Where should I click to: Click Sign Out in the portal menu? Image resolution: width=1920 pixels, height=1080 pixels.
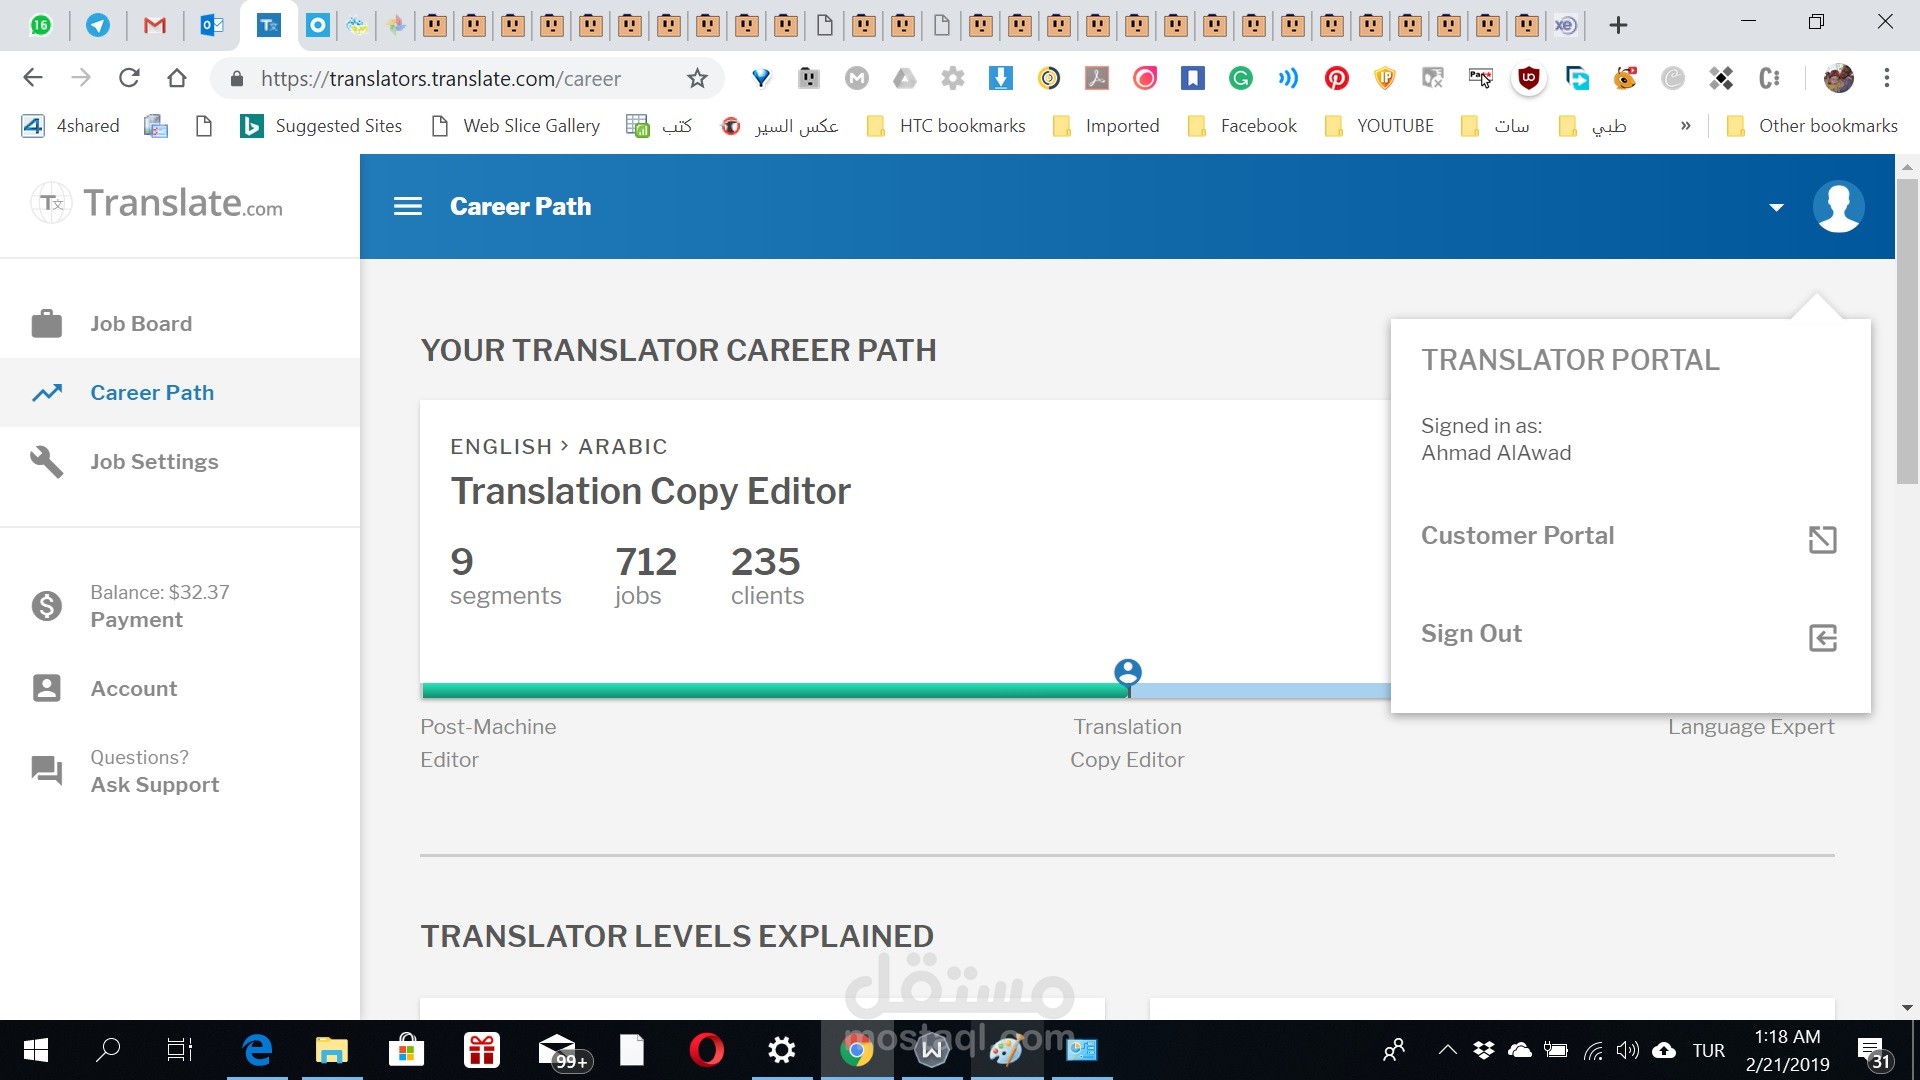(1471, 634)
